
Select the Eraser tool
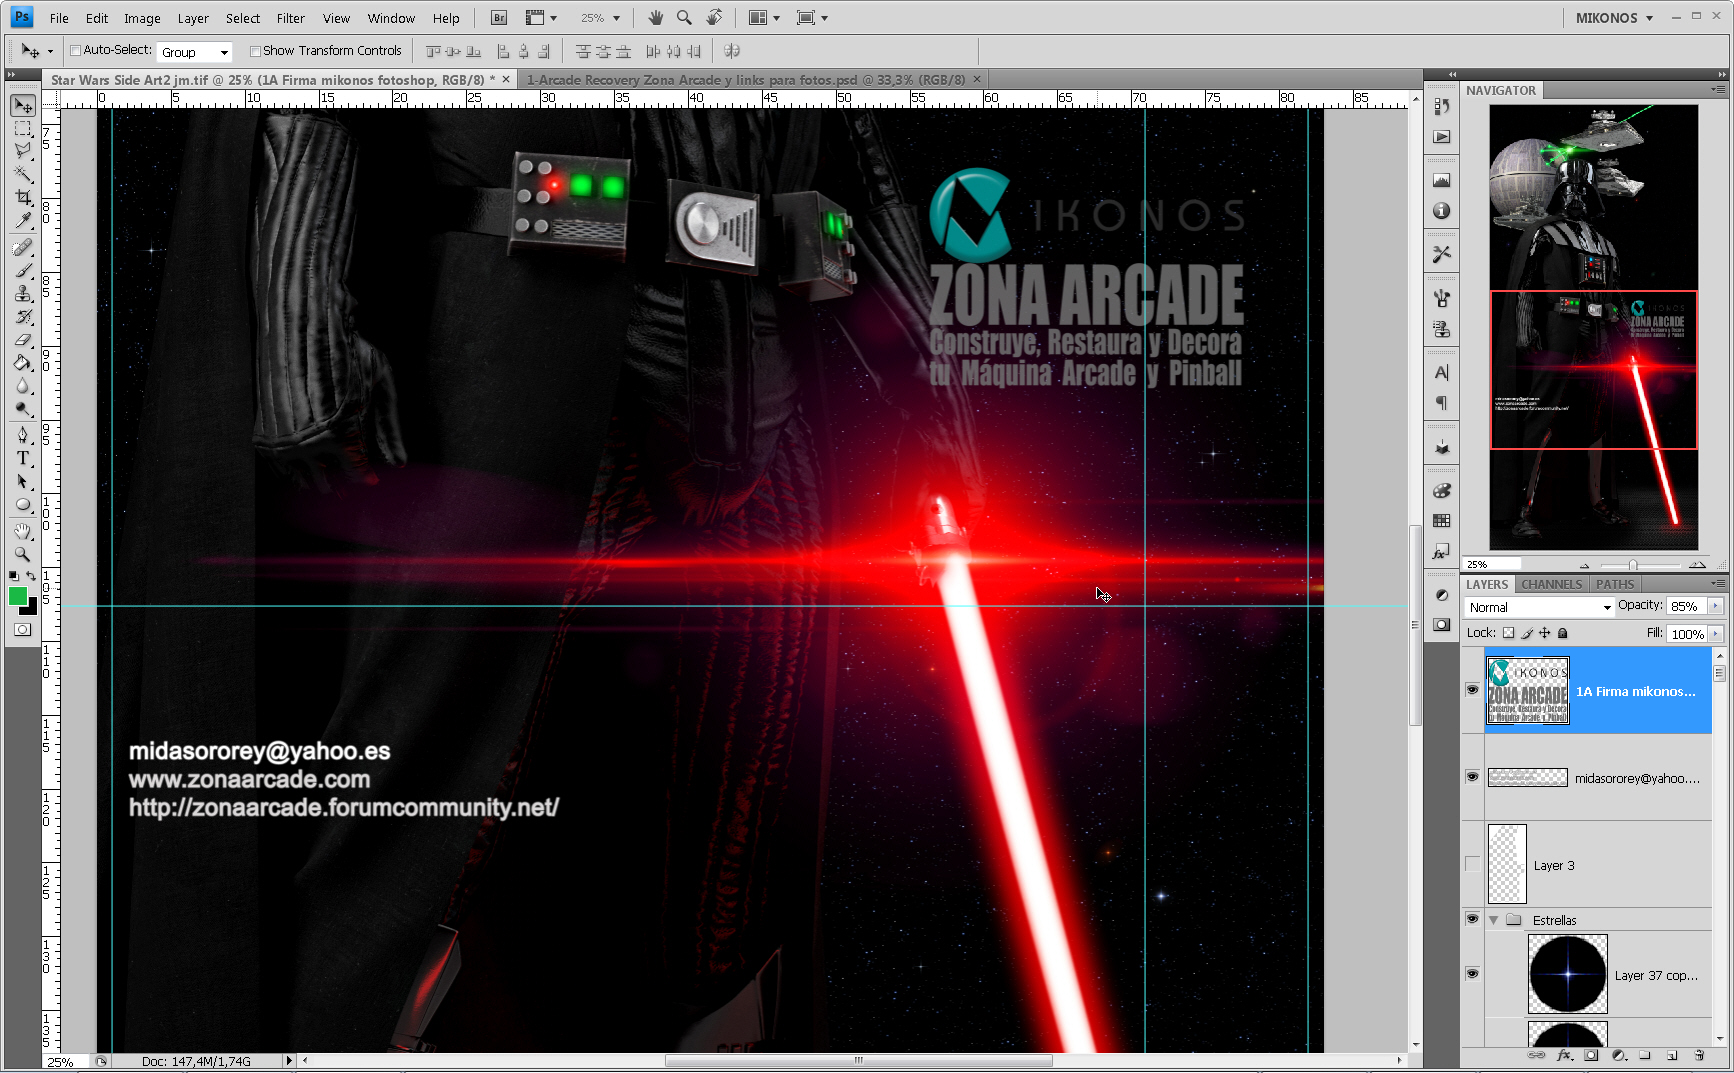(23, 339)
